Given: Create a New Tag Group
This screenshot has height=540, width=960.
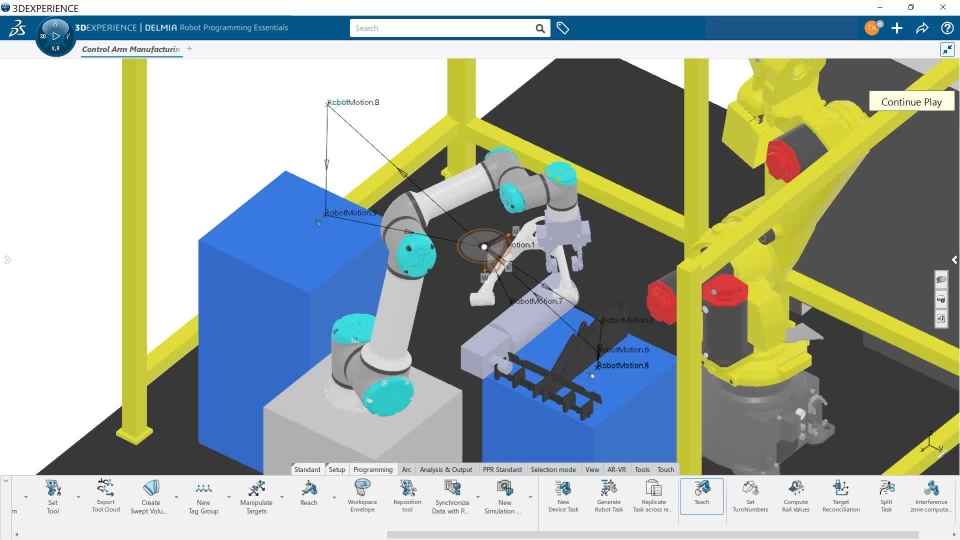Looking at the screenshot, I should click(x=203, y=497).
